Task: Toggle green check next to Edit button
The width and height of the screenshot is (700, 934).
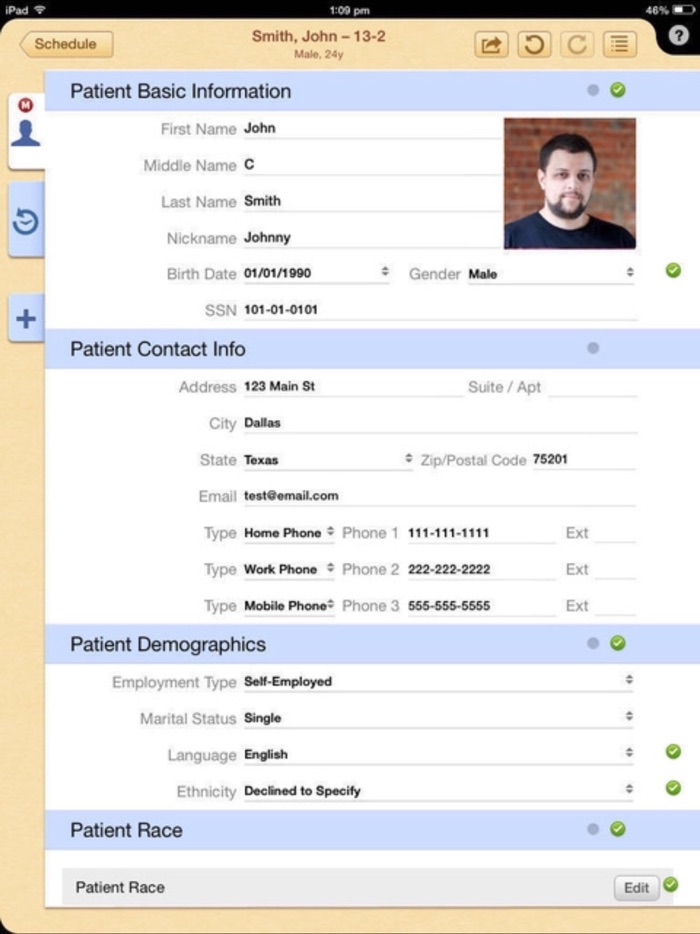Action: (671, 884)
